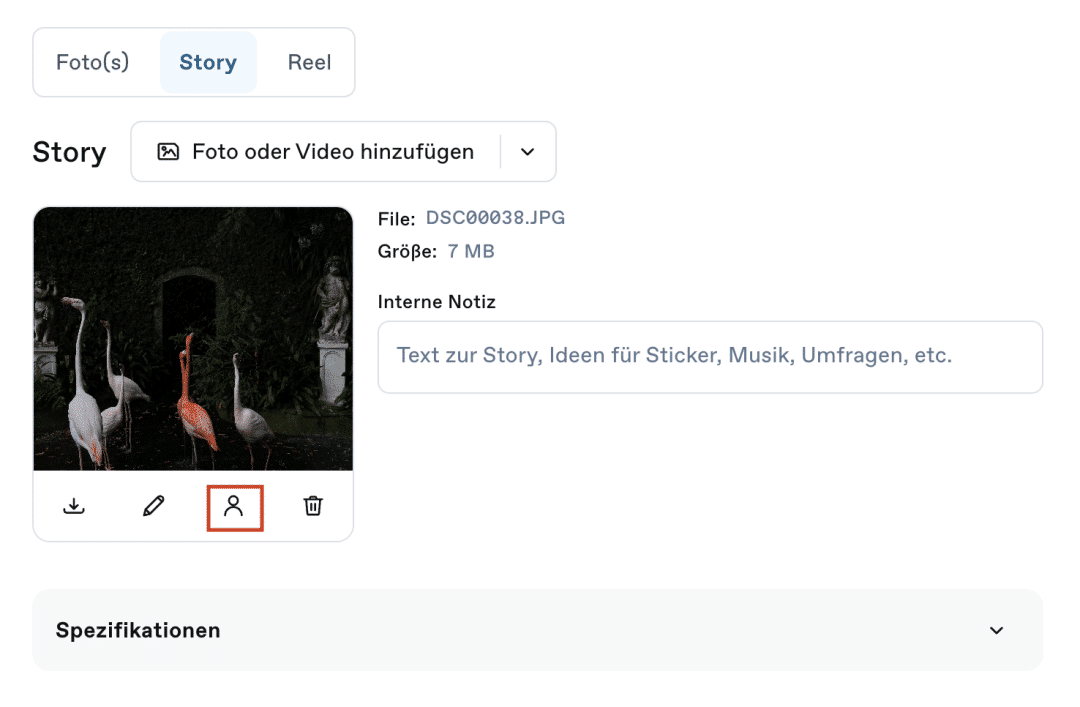Image resolution: width=1080 pixels, height=707 pixels.
Task: Open the flamingo photo thumbnail
Action: [193, 338]
